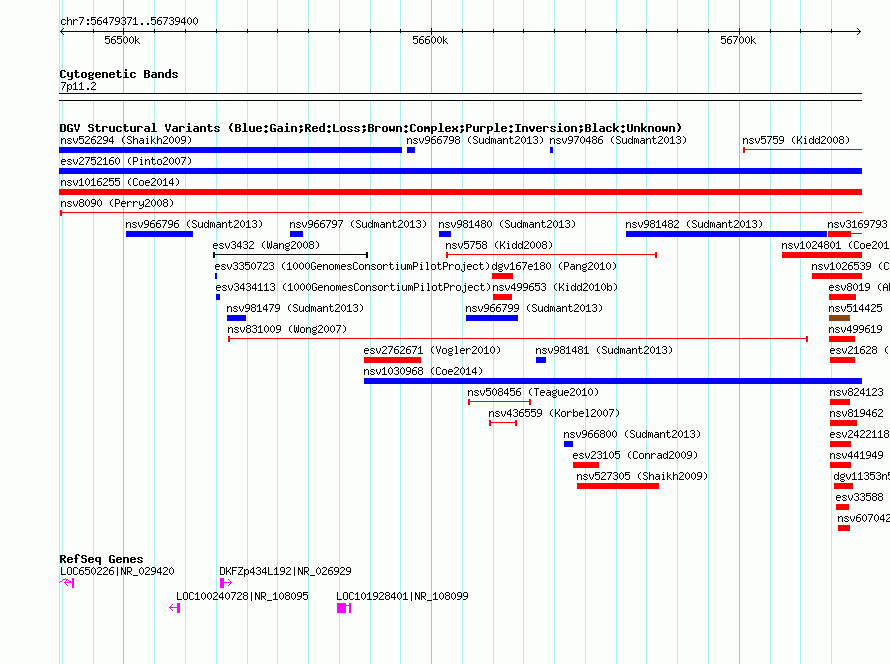Click the red bar under nsv1024801
This screenshot has height=664, width=890.
click(822, 255)
